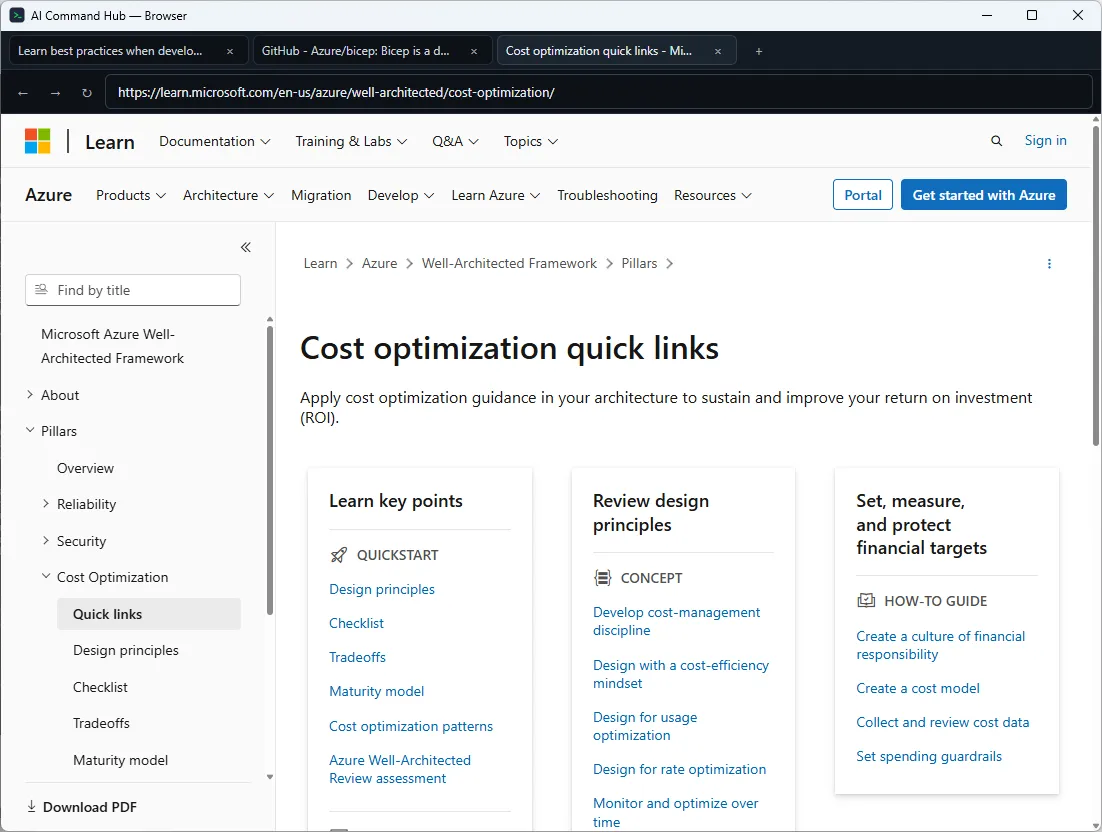Click the Azure breadcrumb
1102x832 pixels.
click(x=379, y=264)
